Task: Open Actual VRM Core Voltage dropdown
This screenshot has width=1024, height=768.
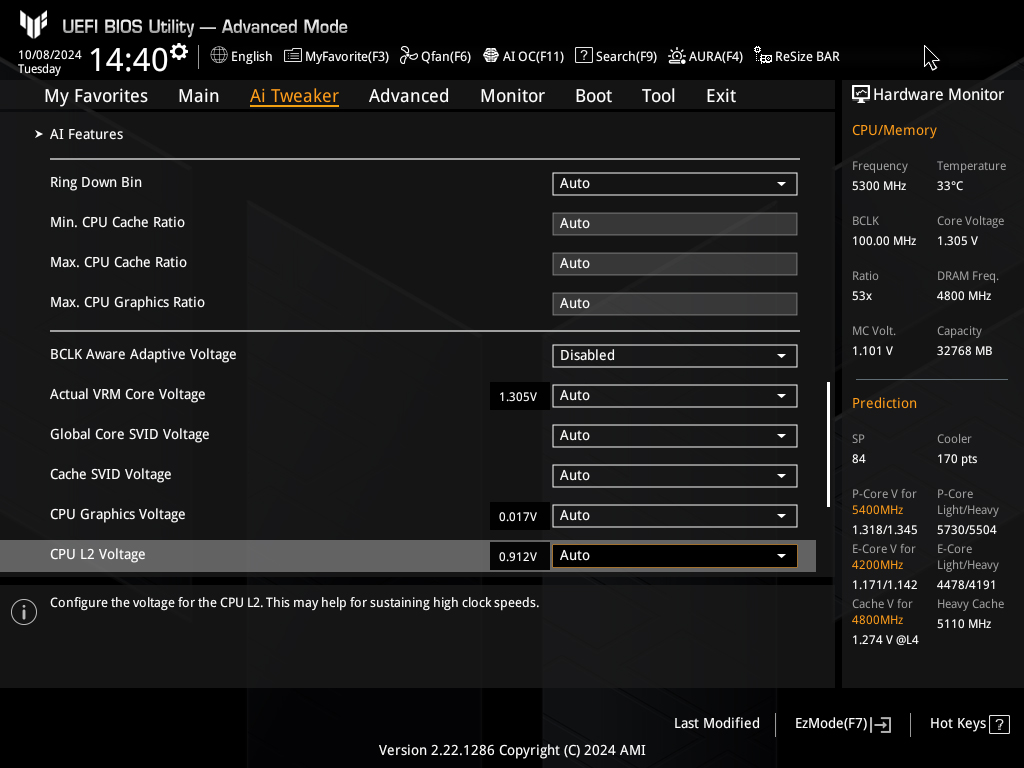Action: point(675,396)
